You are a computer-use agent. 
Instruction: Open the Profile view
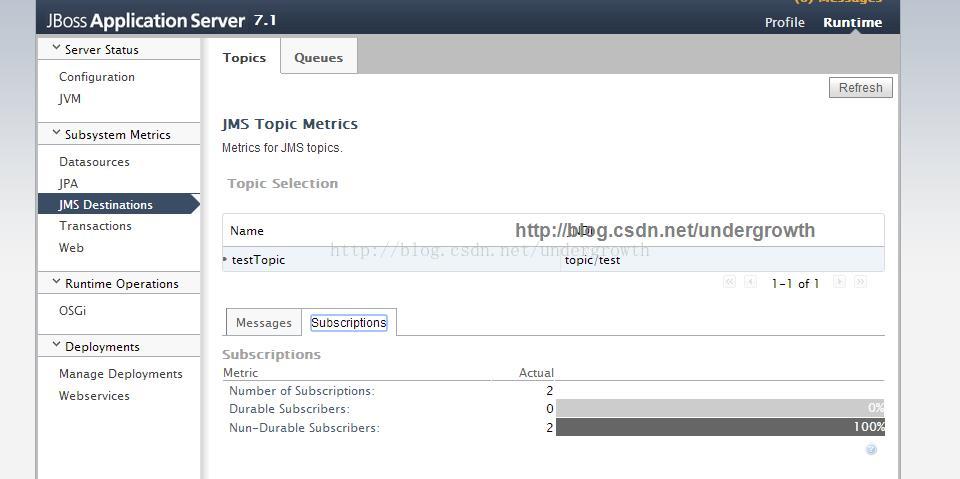pyautogui.click(x=784, y=23)
